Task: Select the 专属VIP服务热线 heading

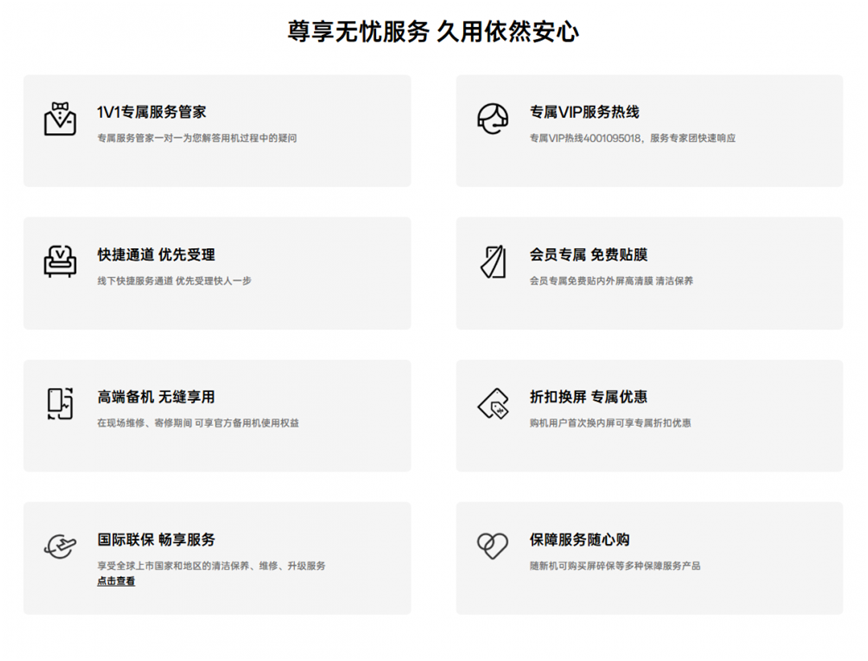Action: click(x=585, y=112)
